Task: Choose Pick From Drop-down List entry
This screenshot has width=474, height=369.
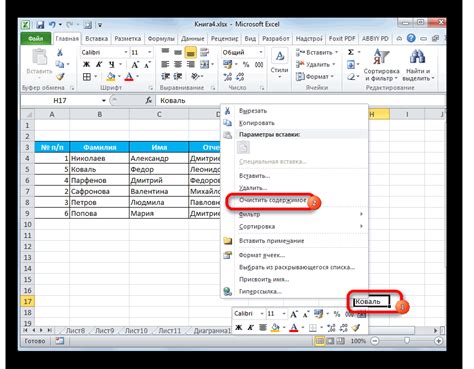Action: (297, 267)
